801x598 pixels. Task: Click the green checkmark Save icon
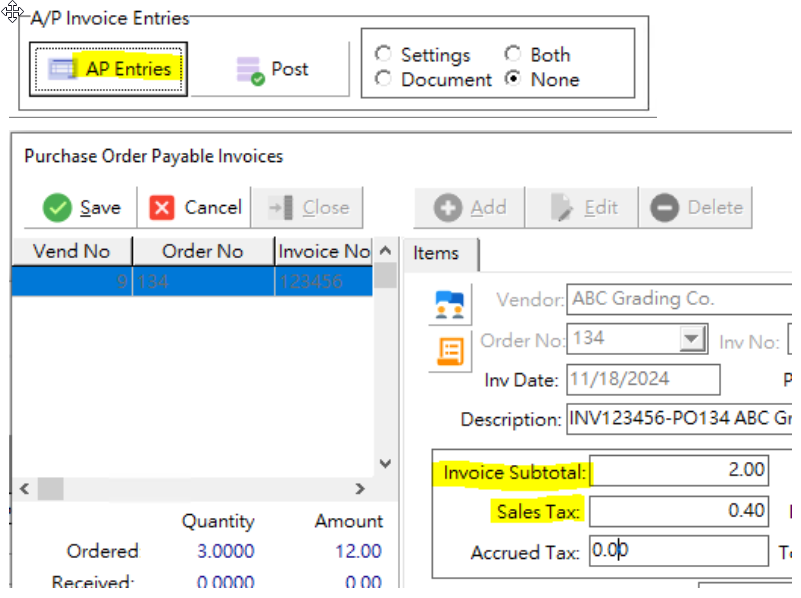[57, 207]
